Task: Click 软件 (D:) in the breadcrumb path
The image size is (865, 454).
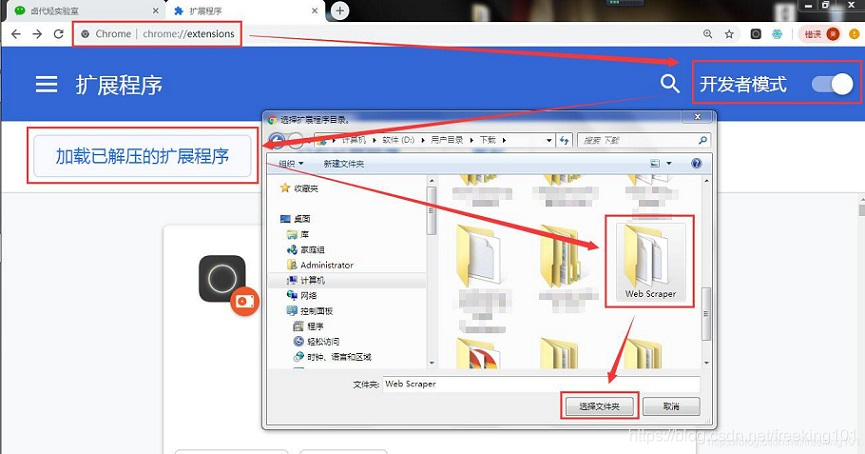Action: coord(398,140)
